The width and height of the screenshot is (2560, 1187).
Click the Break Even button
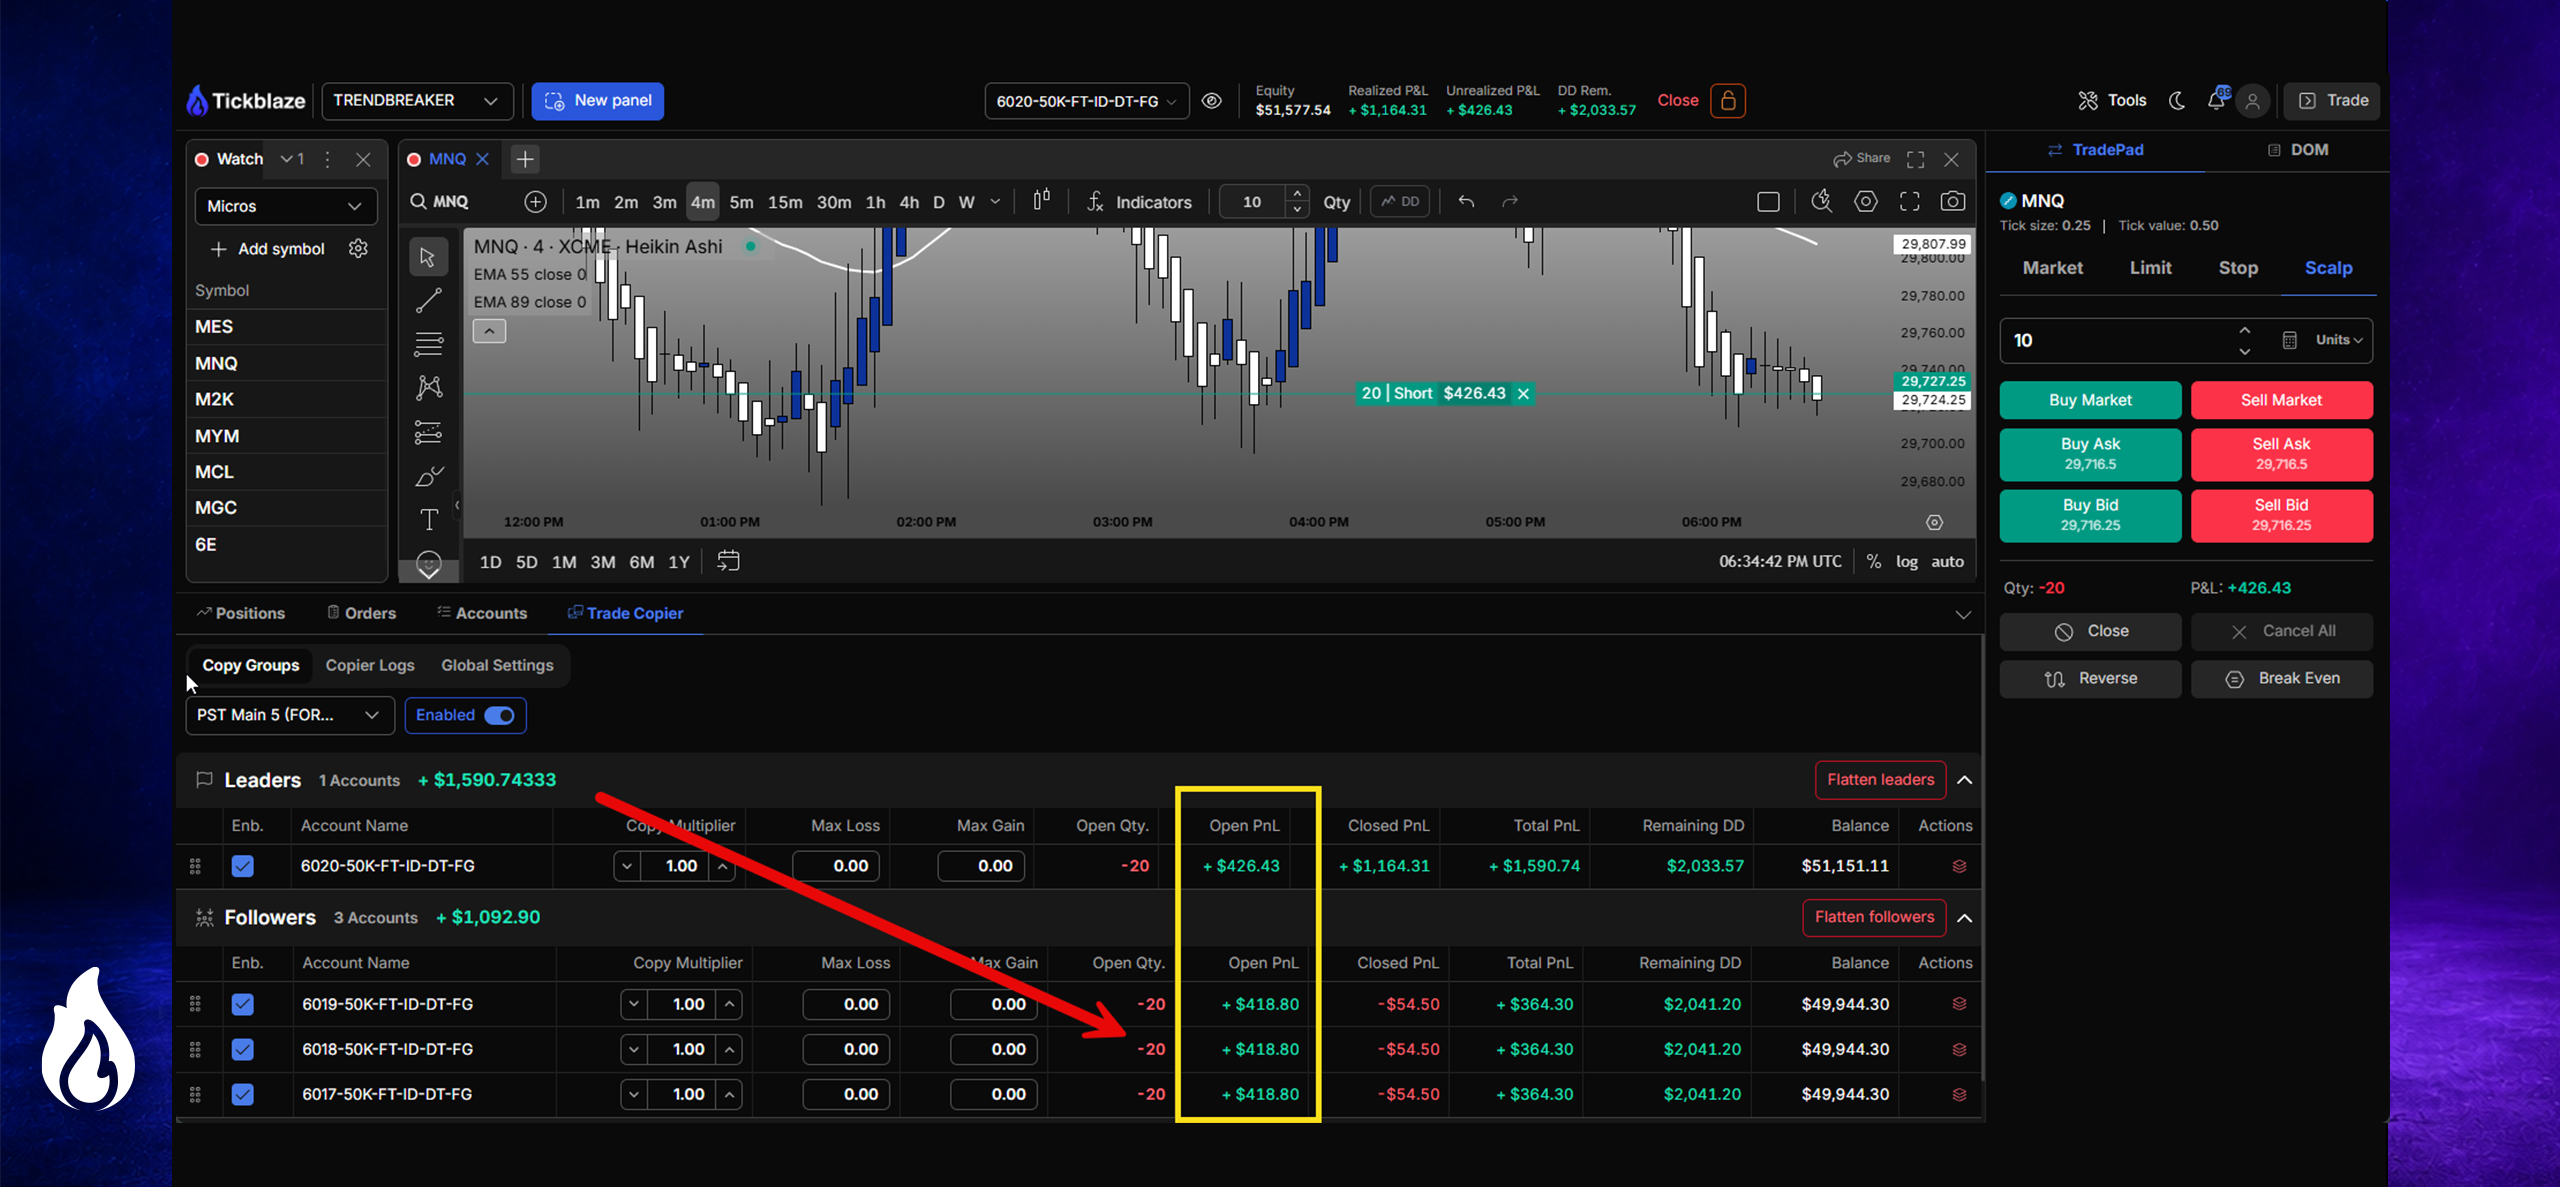coord(2281,678)
